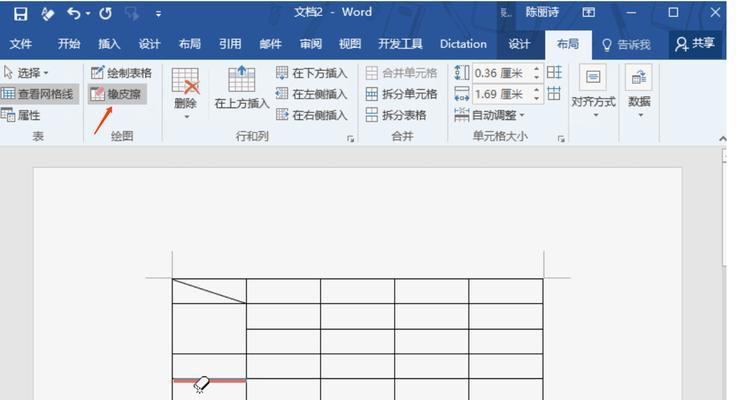Expand the 删除 dropdown arrow
This screenshot has height=400, width=736.
pos(186,116)
